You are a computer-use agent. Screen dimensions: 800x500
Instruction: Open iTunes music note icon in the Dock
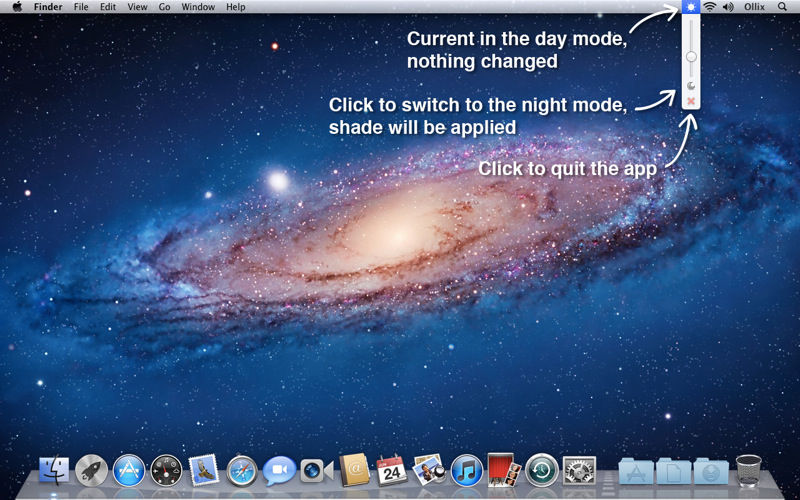click(466, 470)
